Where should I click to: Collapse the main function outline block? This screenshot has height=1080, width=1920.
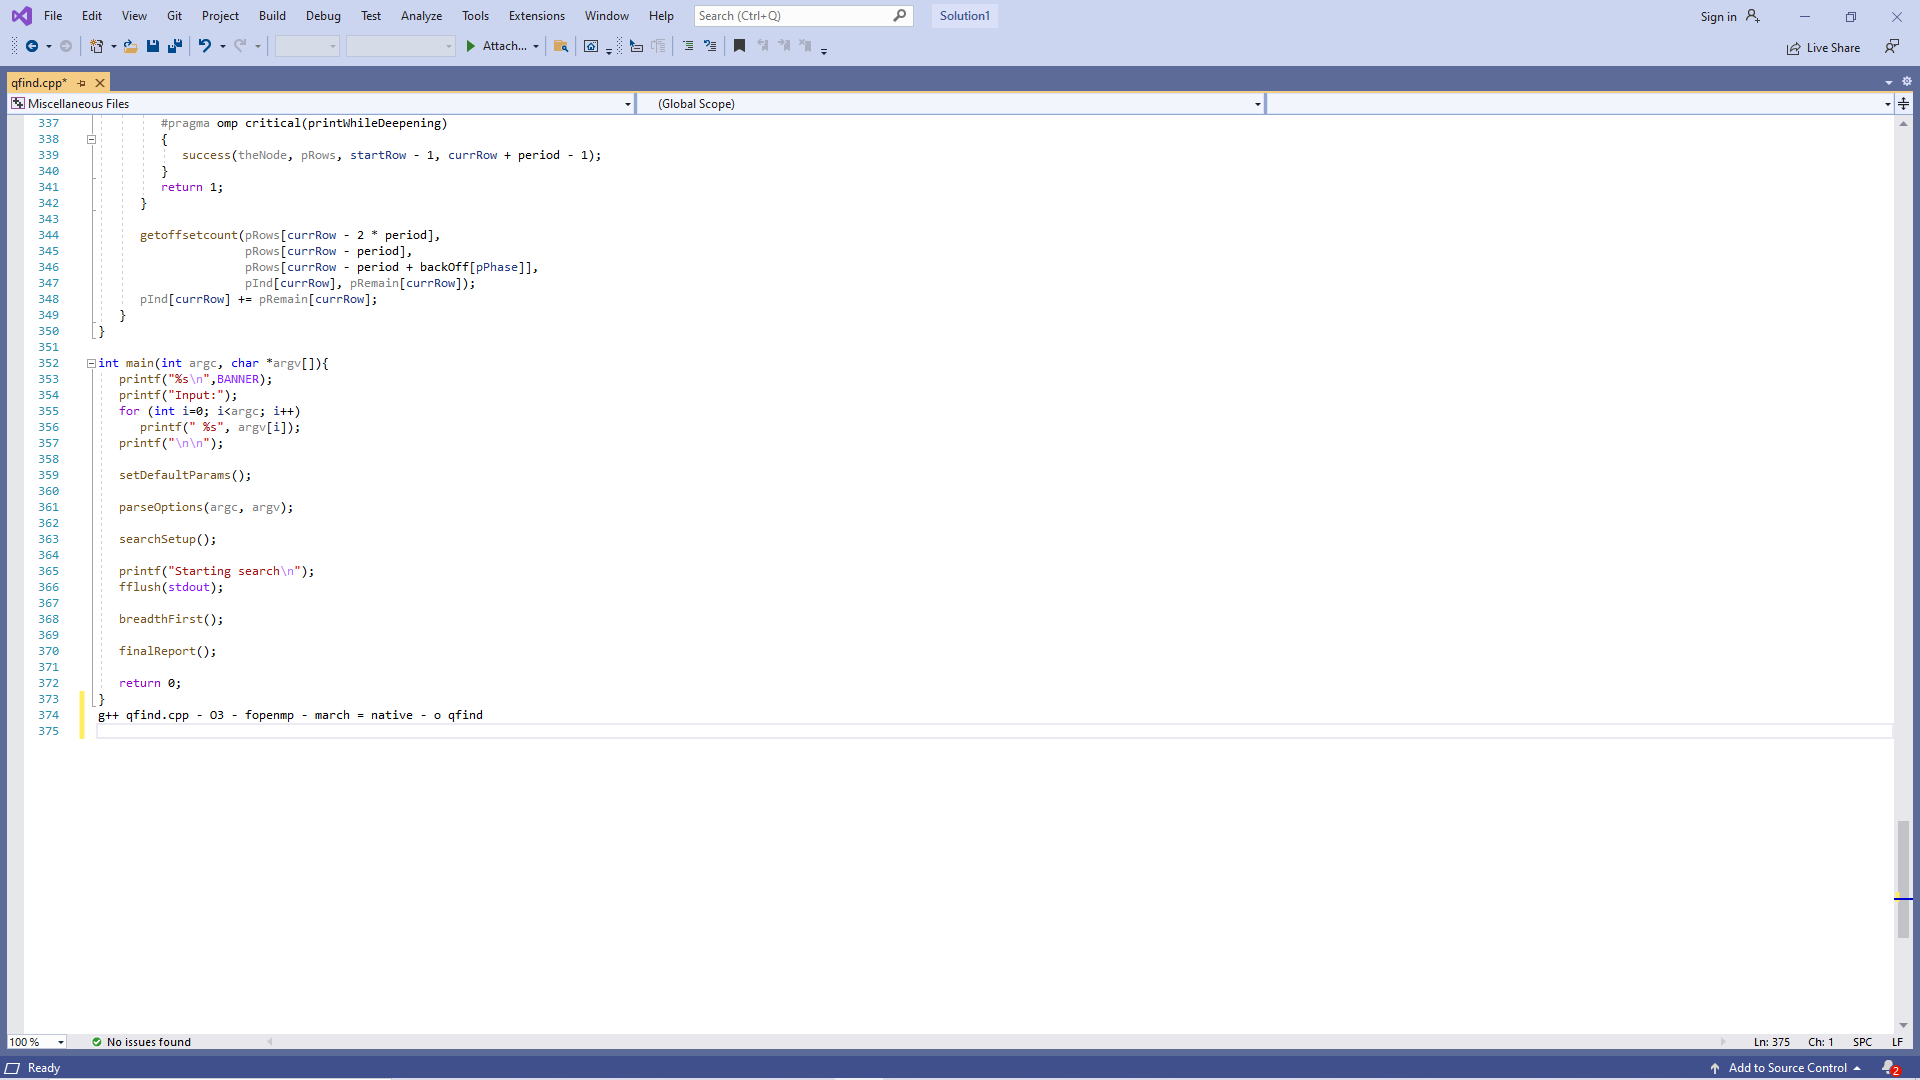click(x=91, y=363)
